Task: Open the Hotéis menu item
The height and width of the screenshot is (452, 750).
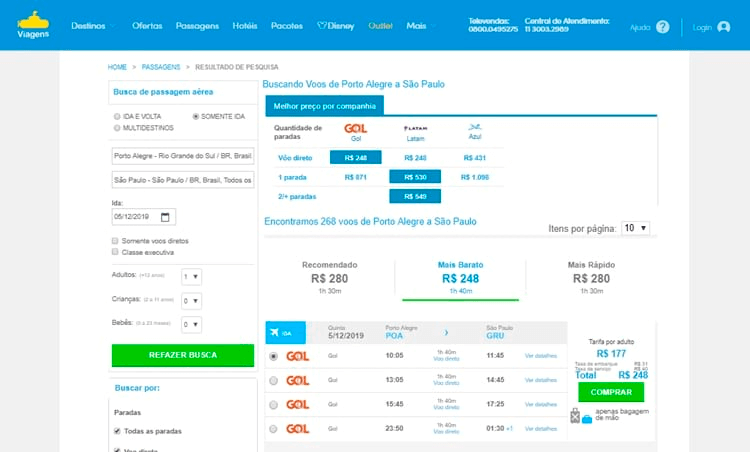Action: pyautogui.click(x=245, y=26)
